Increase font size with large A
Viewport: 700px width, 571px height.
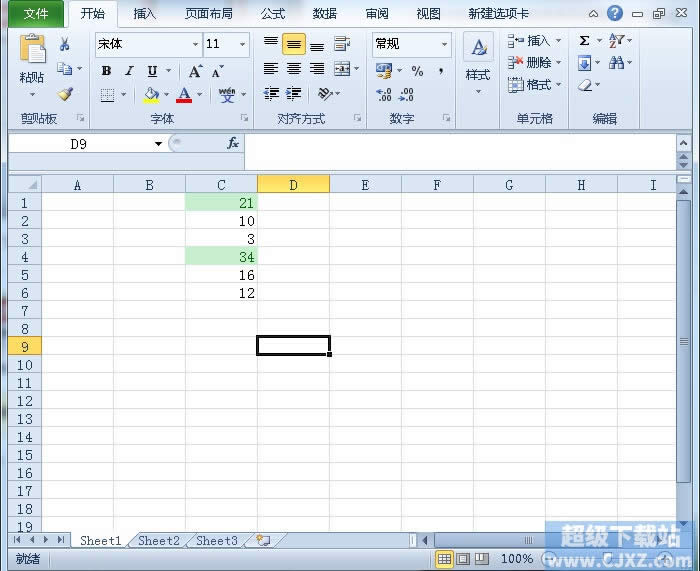click(195, 71)
